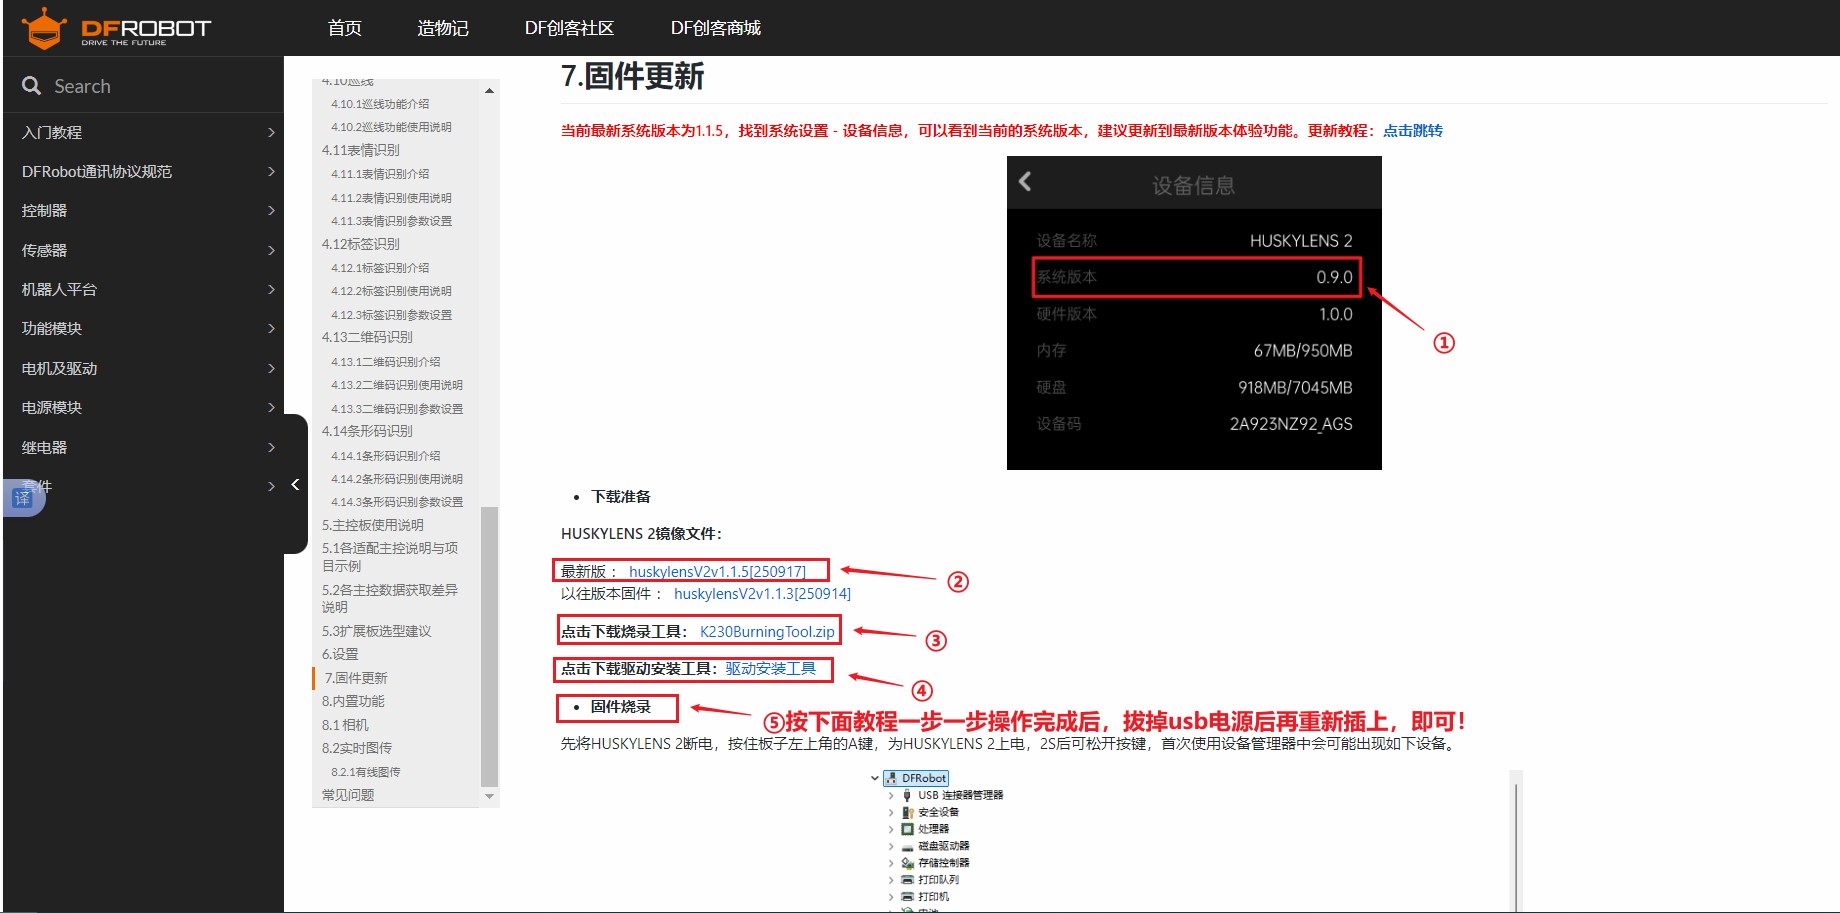Image resolution: width=1840 pixels, height=913 pixels.
Task: Click the translate badge icon
Action: pyautogui.click(x=22, y=498)
